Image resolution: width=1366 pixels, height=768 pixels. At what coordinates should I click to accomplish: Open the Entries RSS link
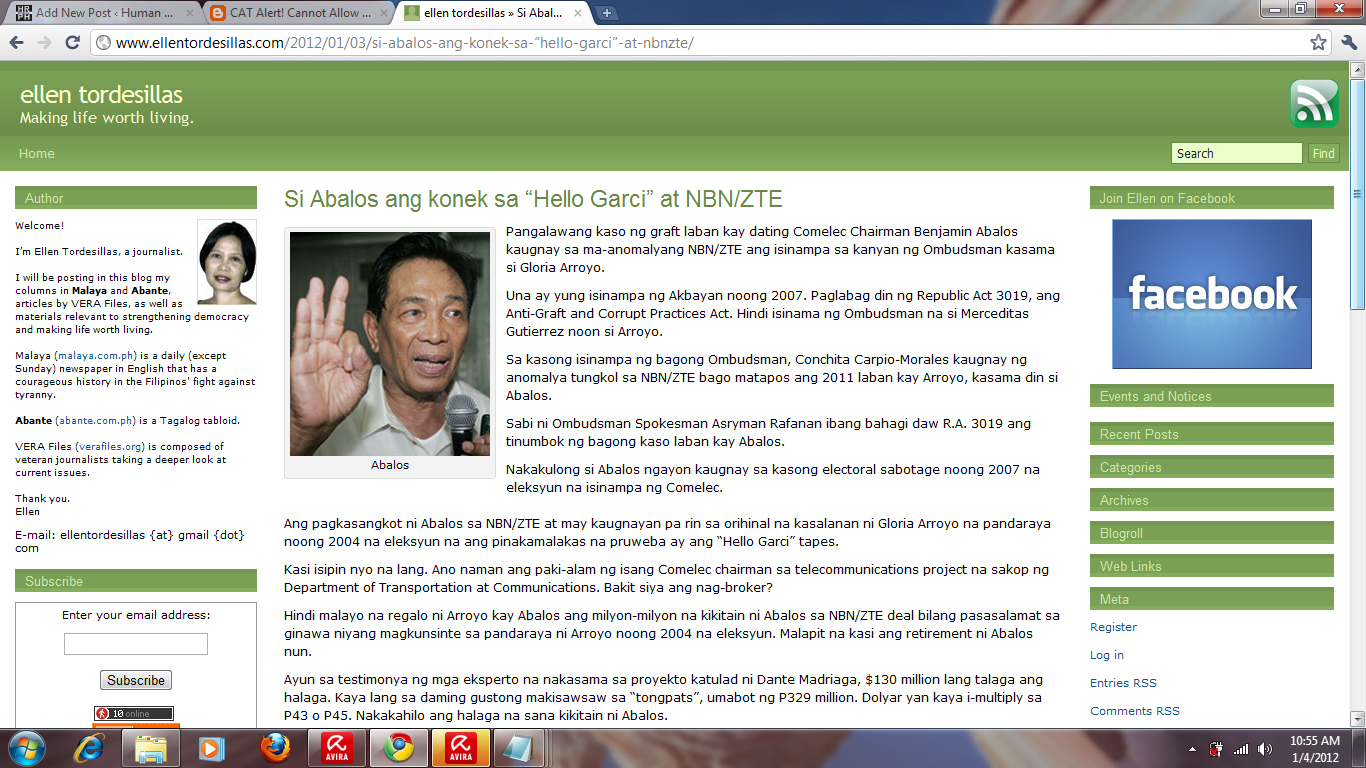tap(1123, 683)
